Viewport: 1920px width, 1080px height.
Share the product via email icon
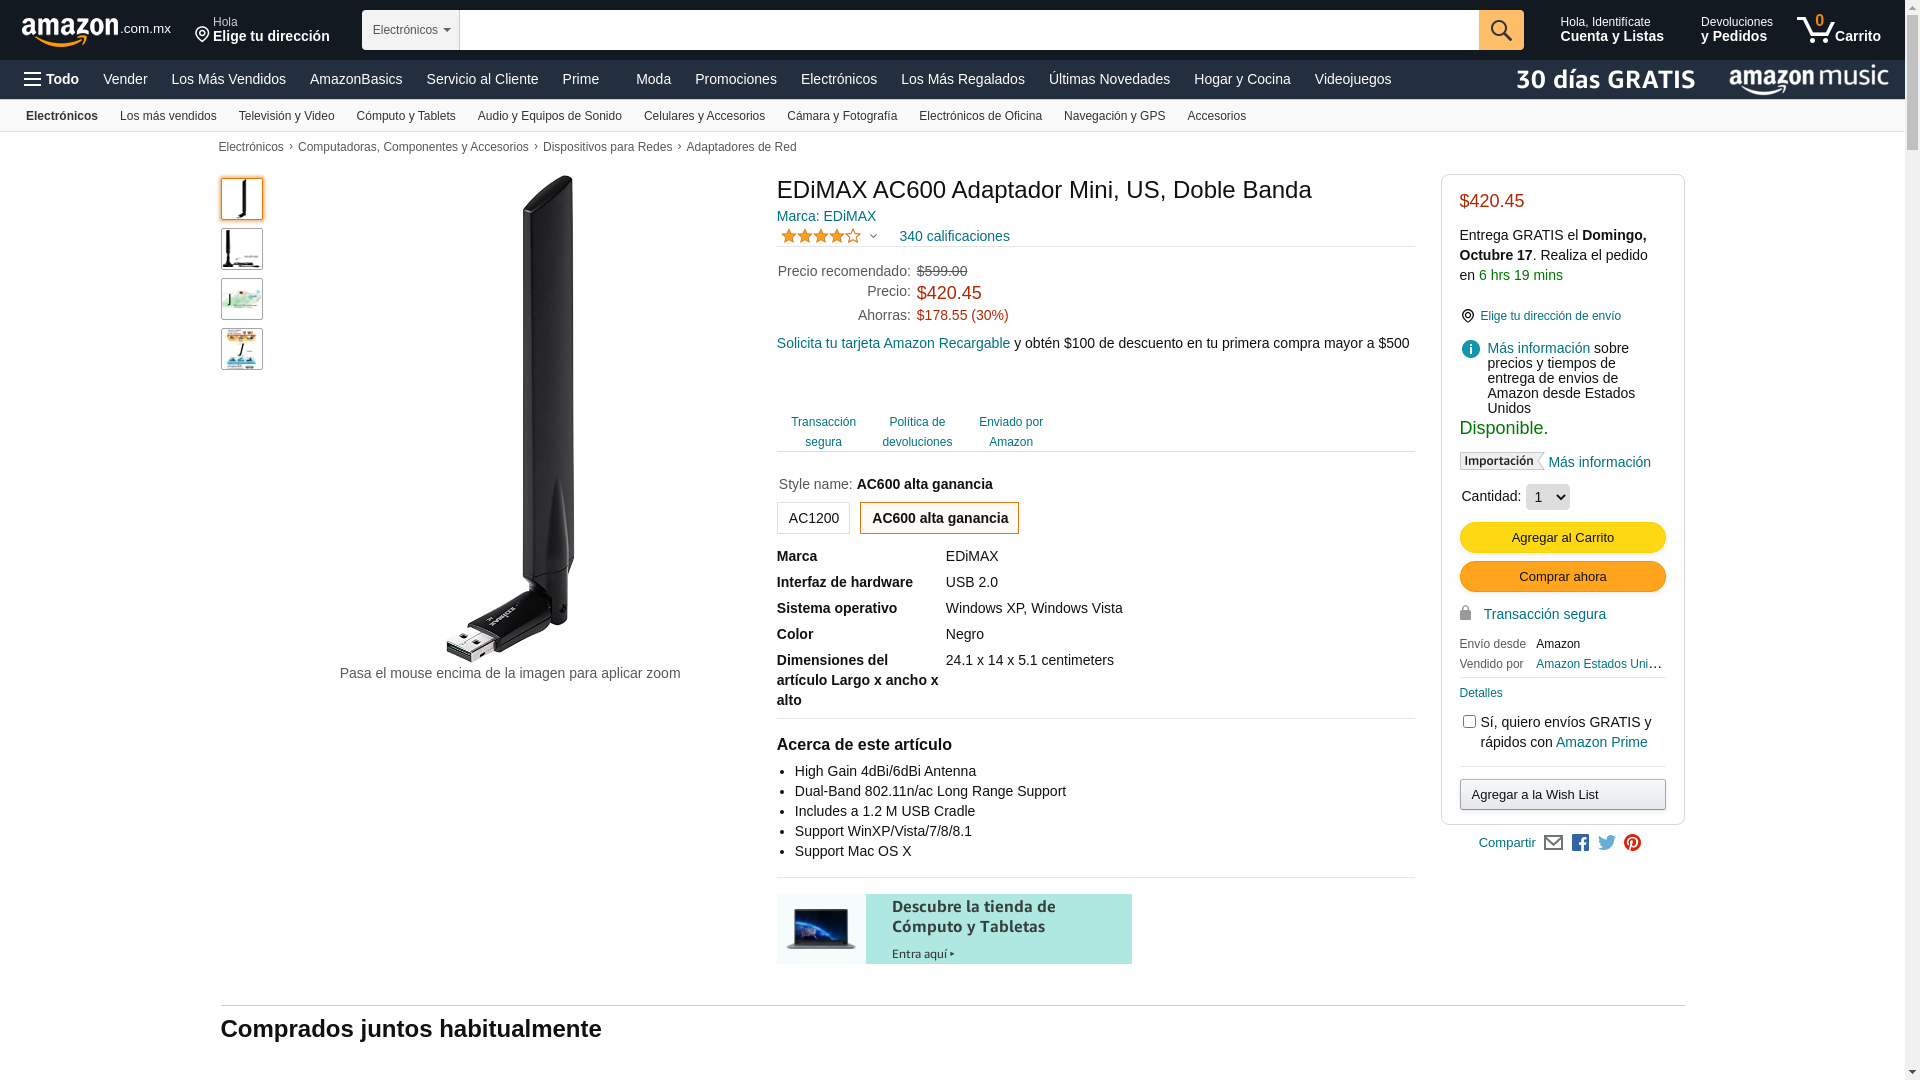(x=1553, y=843)
